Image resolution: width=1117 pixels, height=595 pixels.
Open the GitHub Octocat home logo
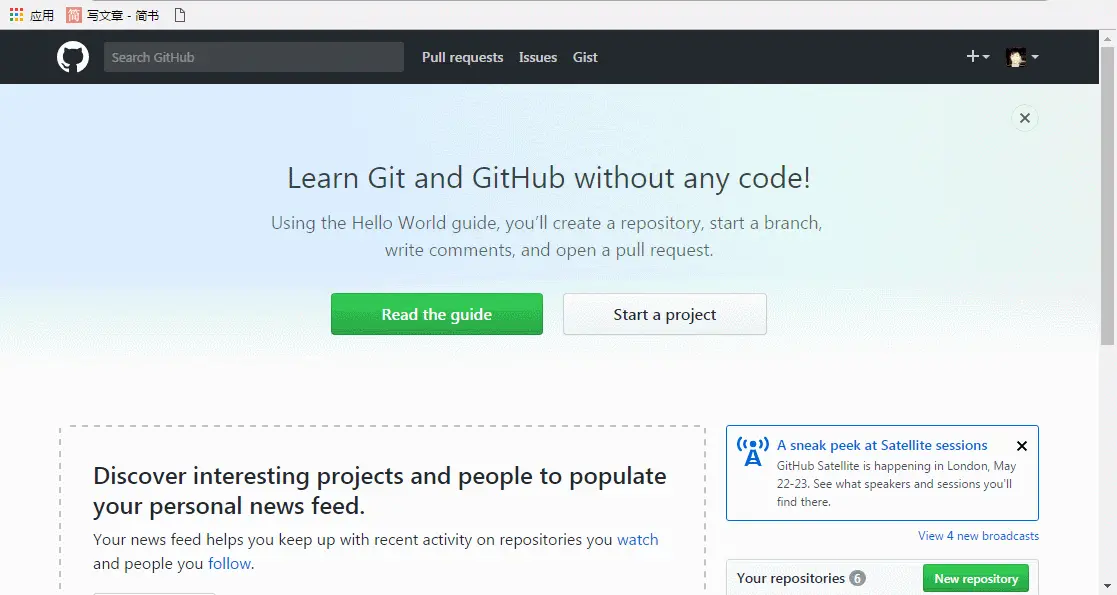(x=73, y=57)
